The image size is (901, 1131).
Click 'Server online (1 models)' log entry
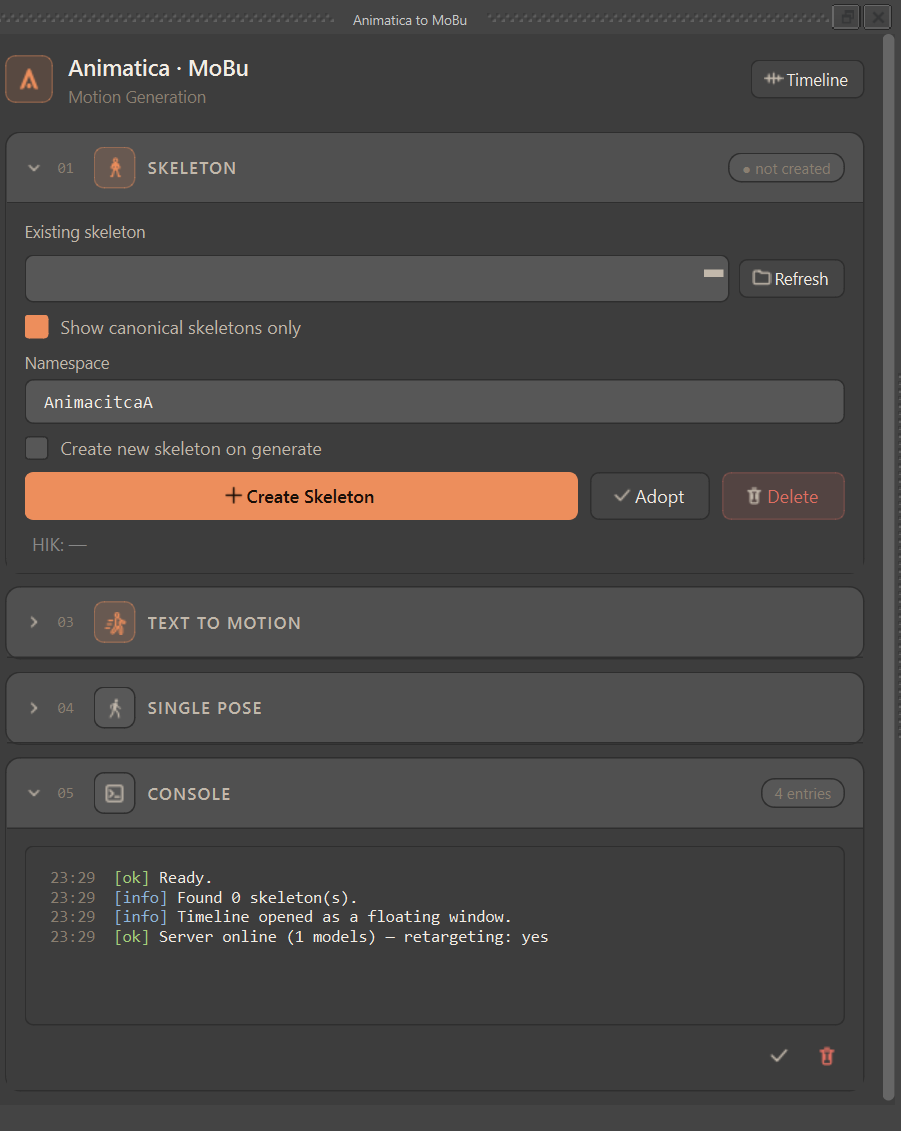point(299,936)
